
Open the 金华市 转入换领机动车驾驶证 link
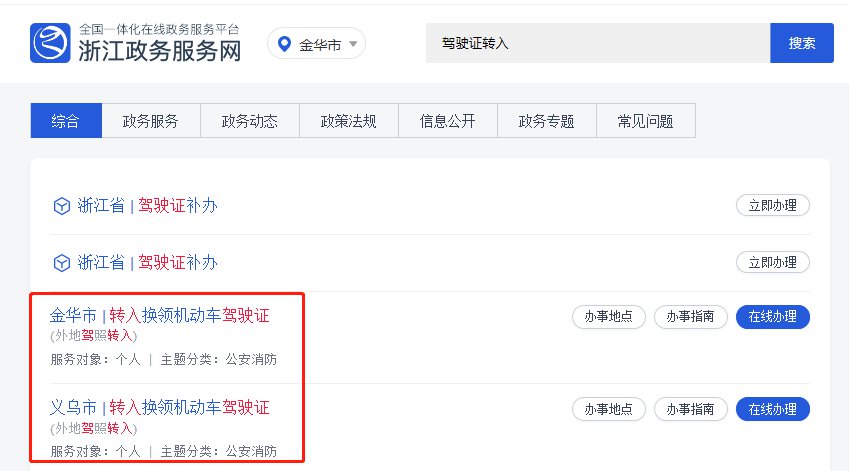pyautogui.click(x=160, y=316)
